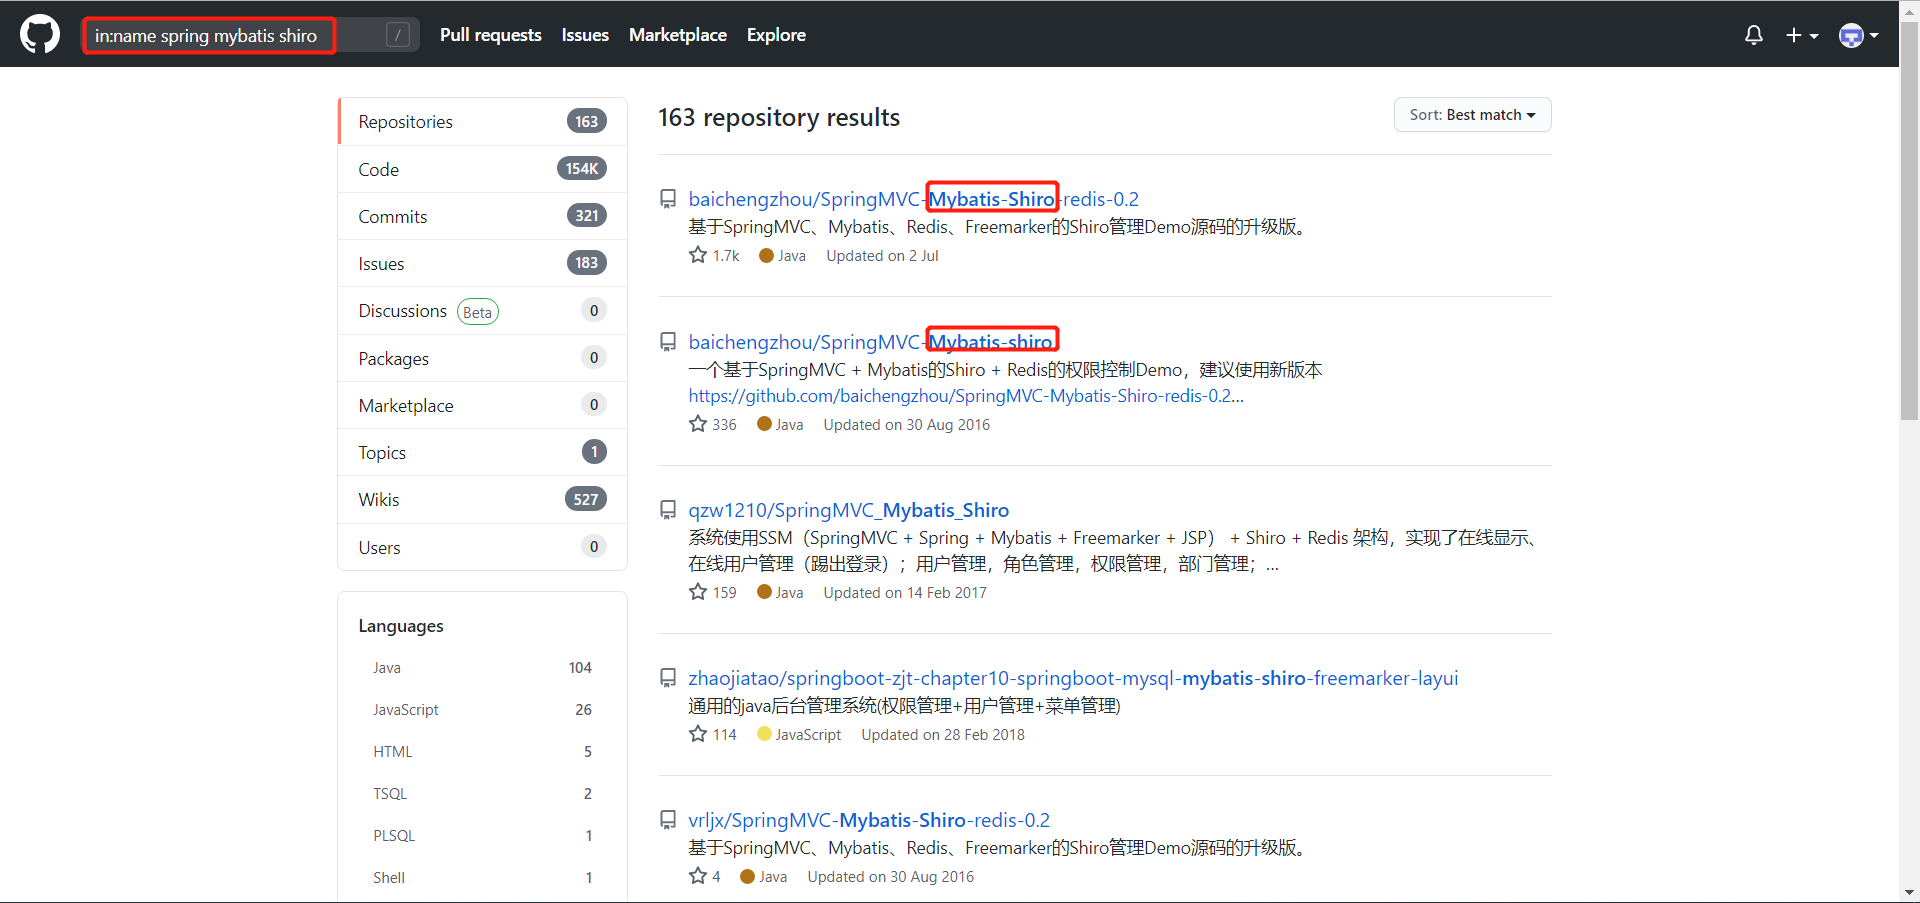
Task: Click the 154K count badge on Code
Action: [582, 169]
